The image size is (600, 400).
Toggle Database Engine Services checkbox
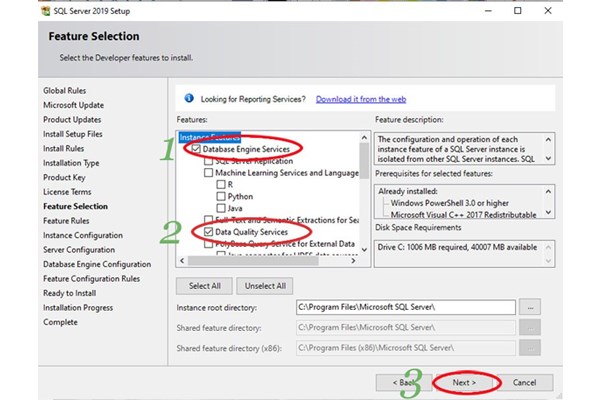[196, 149]
